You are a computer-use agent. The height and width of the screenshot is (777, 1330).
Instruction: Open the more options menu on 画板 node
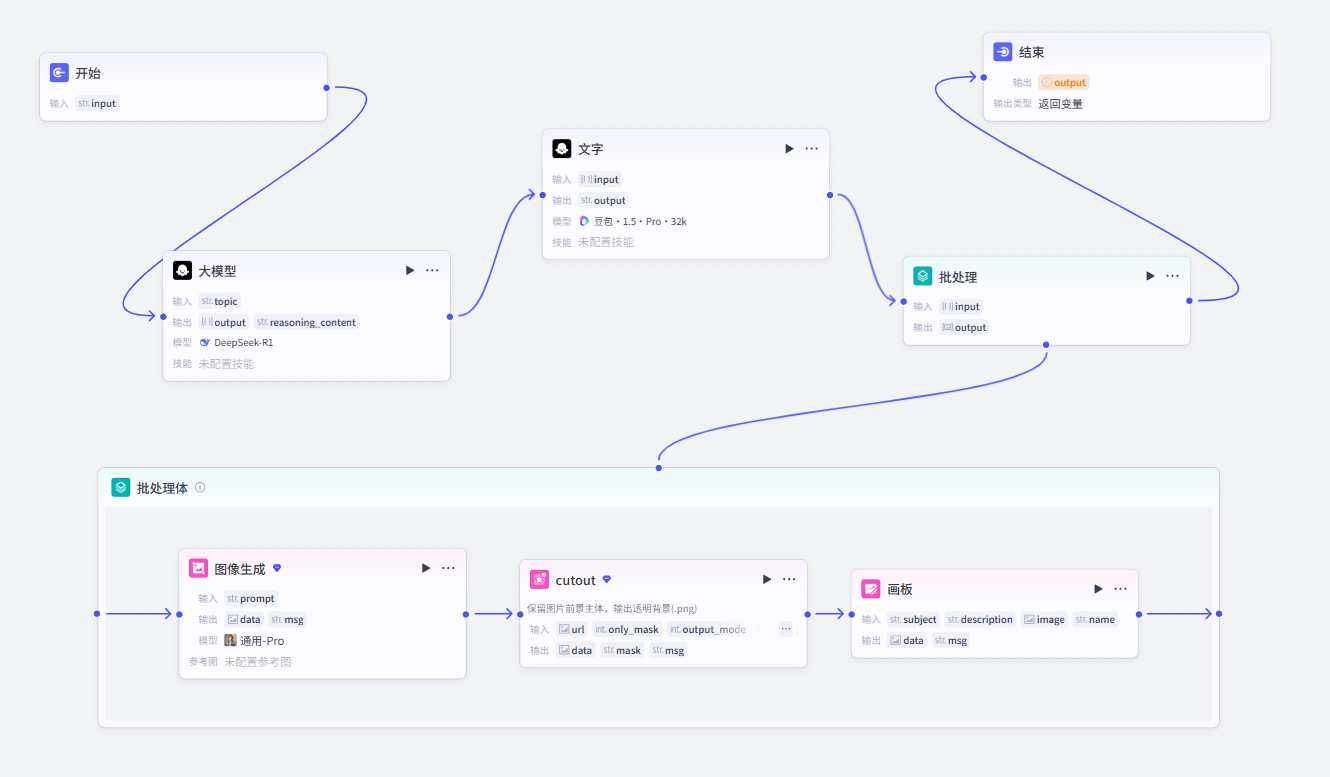1120,589
